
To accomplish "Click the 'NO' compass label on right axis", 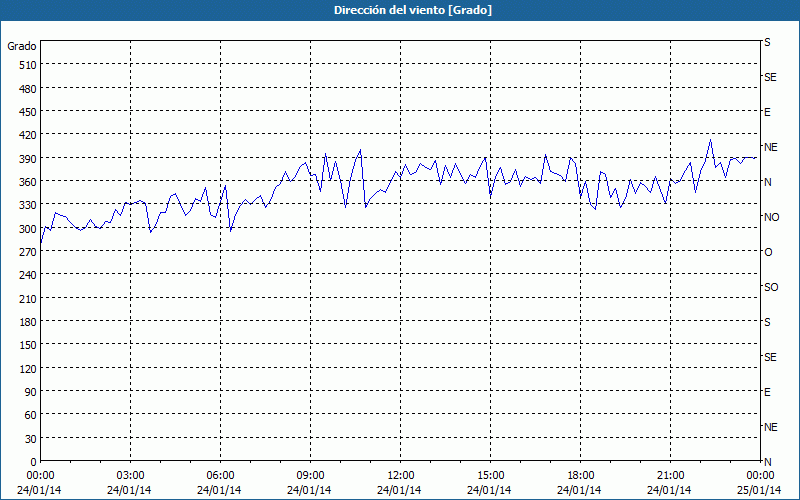I will pyautogui.click(x=771, y=217).
